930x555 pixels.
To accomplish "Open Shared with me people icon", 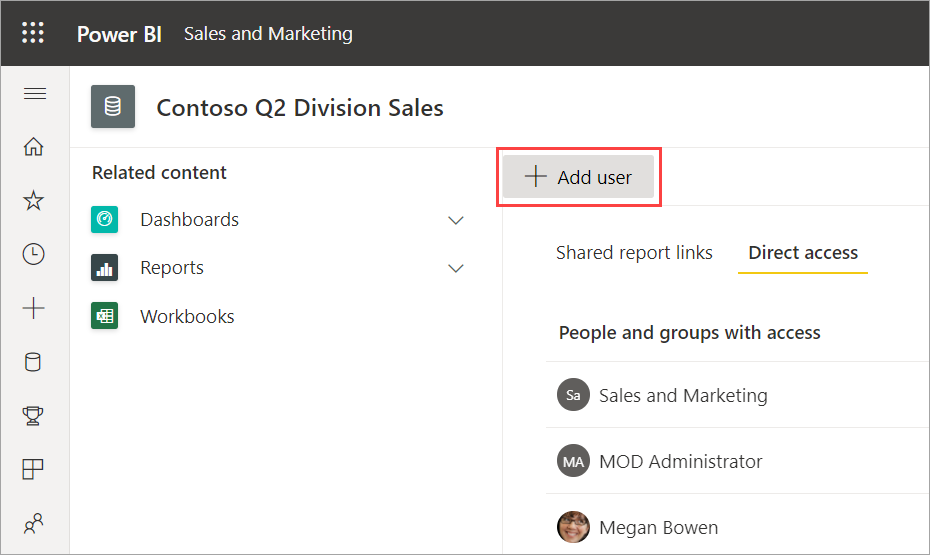I will 34,523.
